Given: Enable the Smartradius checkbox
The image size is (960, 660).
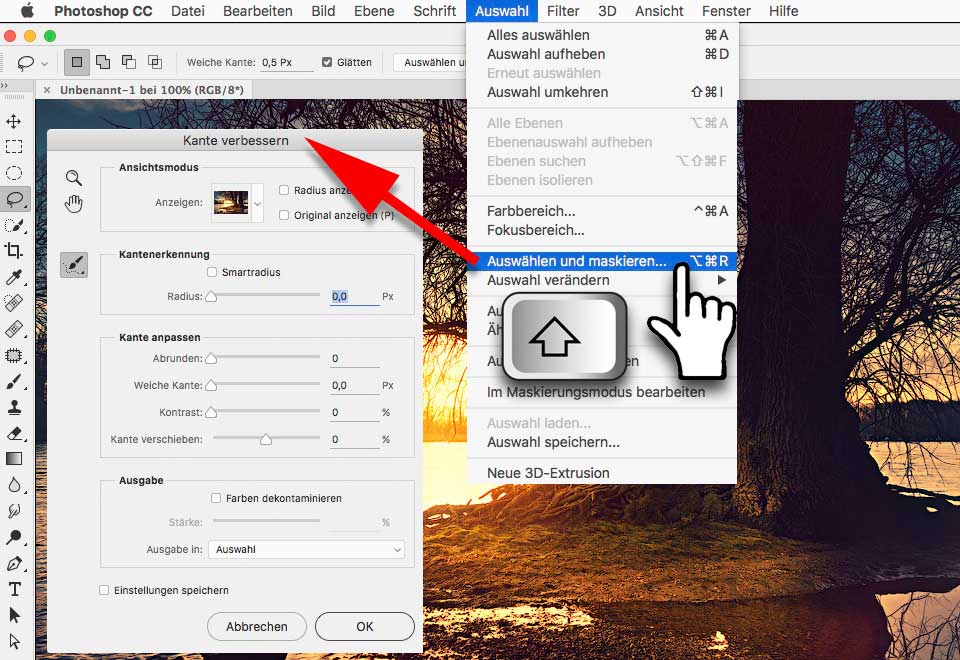Looking at the screenshot, I should point(212,272).
